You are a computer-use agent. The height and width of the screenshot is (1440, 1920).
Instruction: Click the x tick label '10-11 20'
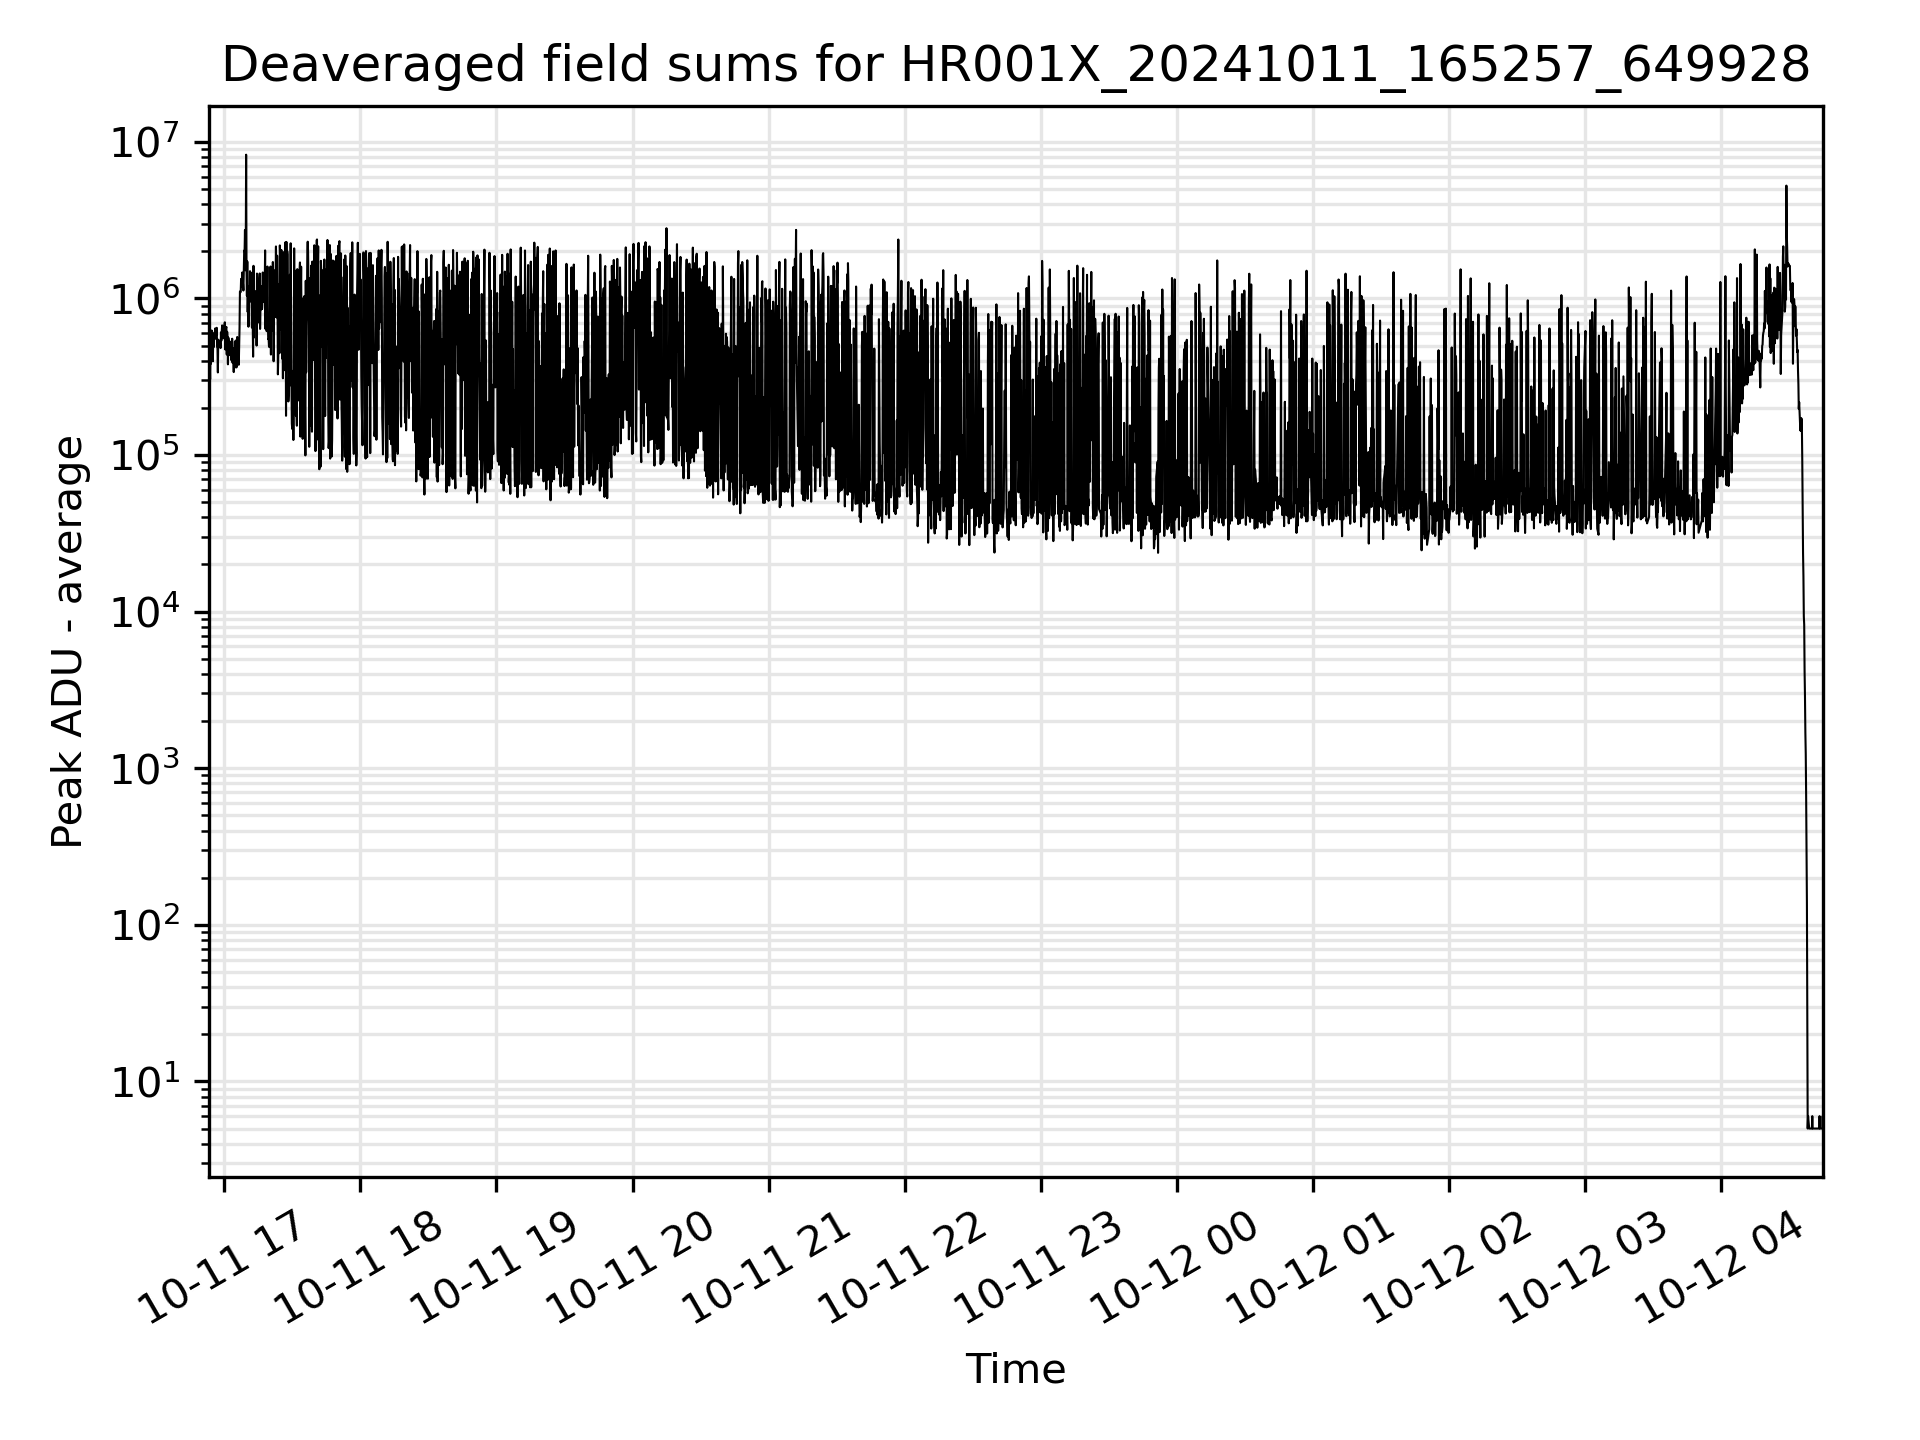point(630,1267)
